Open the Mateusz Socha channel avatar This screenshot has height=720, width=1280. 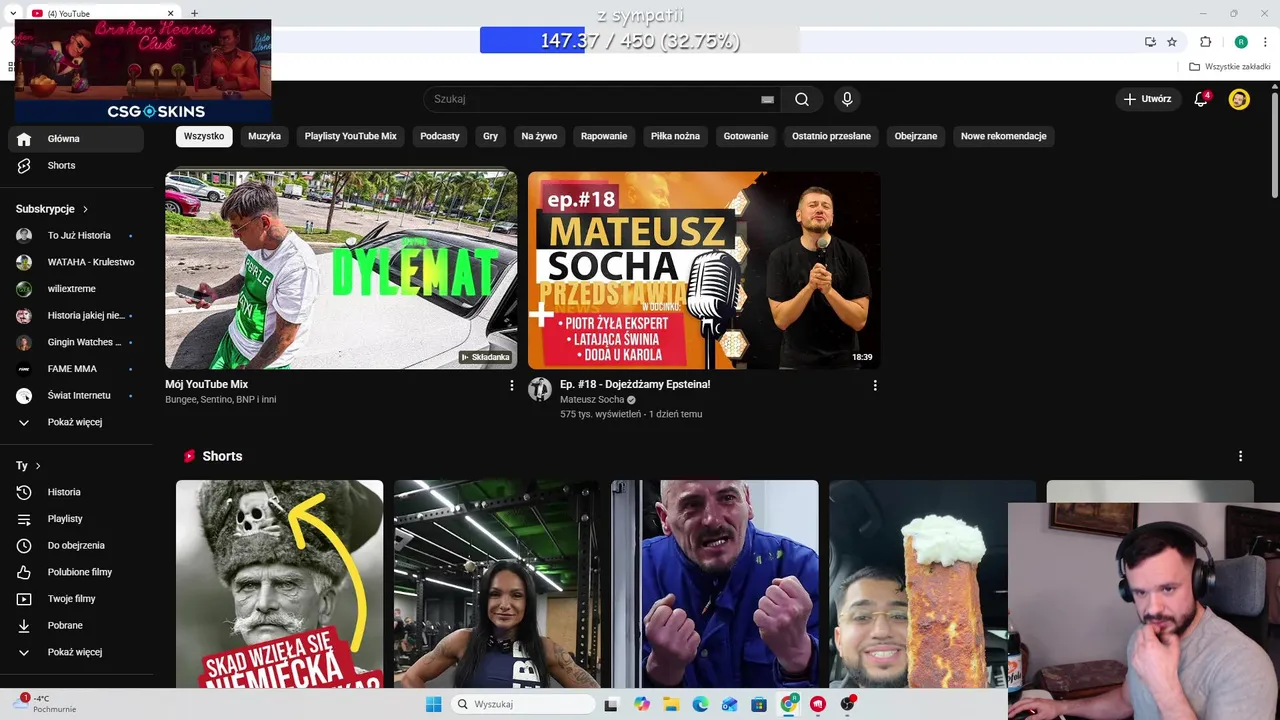540,389
